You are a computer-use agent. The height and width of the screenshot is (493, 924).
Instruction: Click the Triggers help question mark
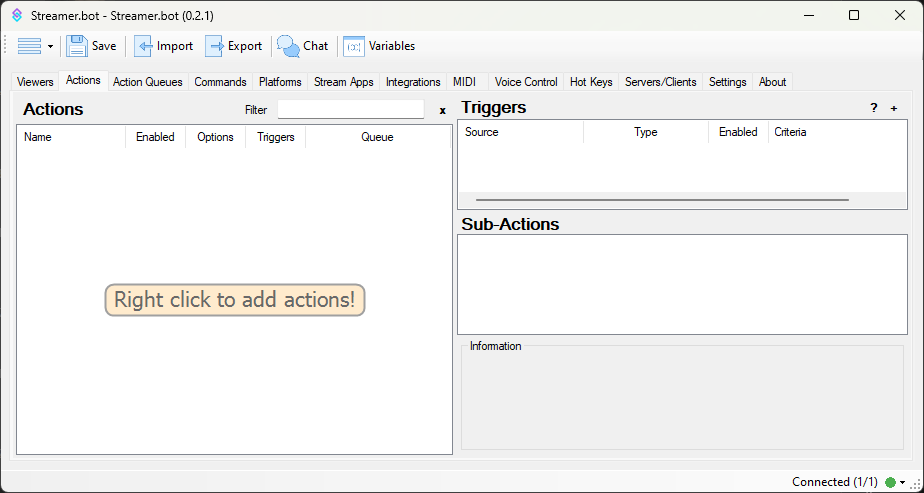(x=873, y=108)
